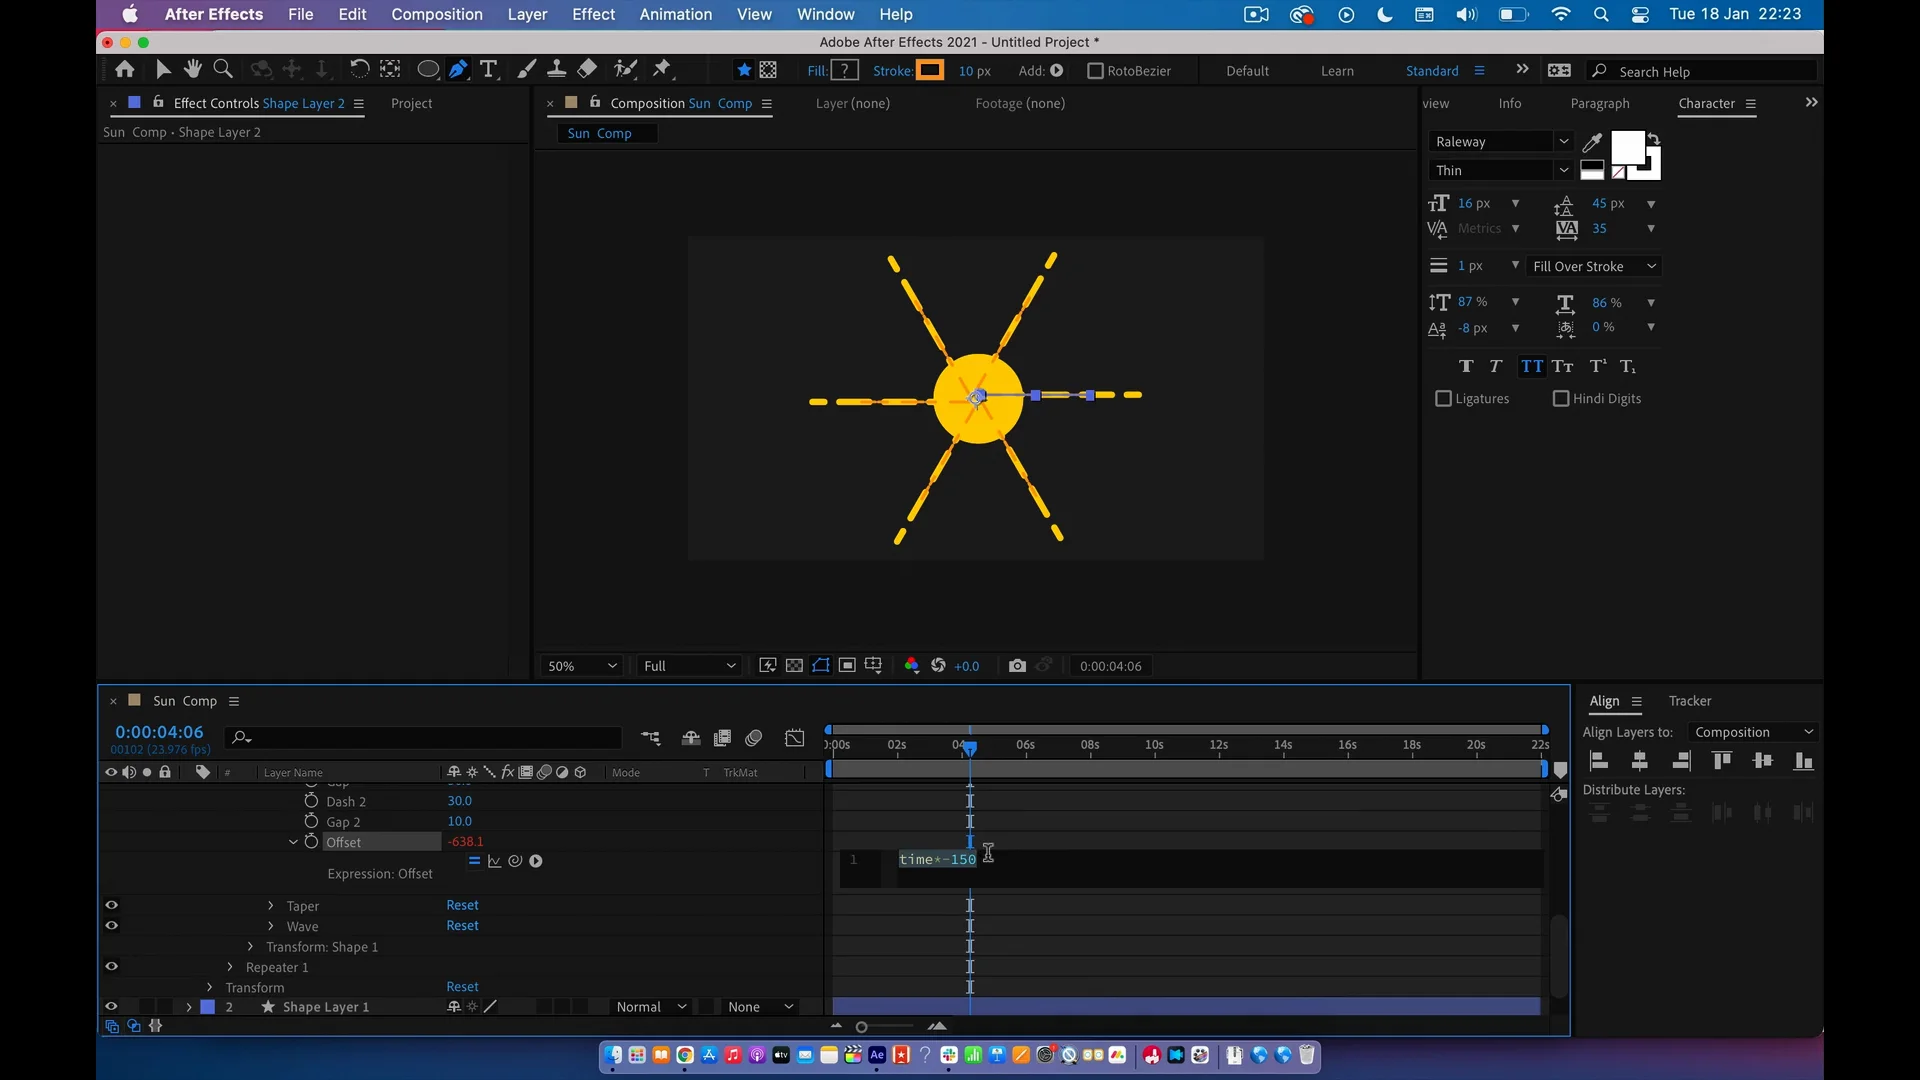The height and width of the screenshot is (1080, 1920).
Task: Select the Hand tool
Action: pyautogui.click(x=193, y=69)
